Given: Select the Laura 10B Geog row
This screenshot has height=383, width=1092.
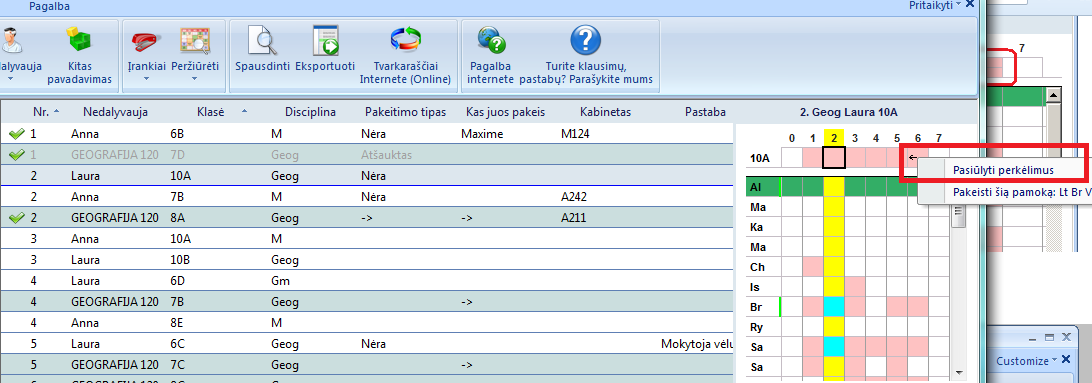Looking at the screenshot, I should coord(368,260).
